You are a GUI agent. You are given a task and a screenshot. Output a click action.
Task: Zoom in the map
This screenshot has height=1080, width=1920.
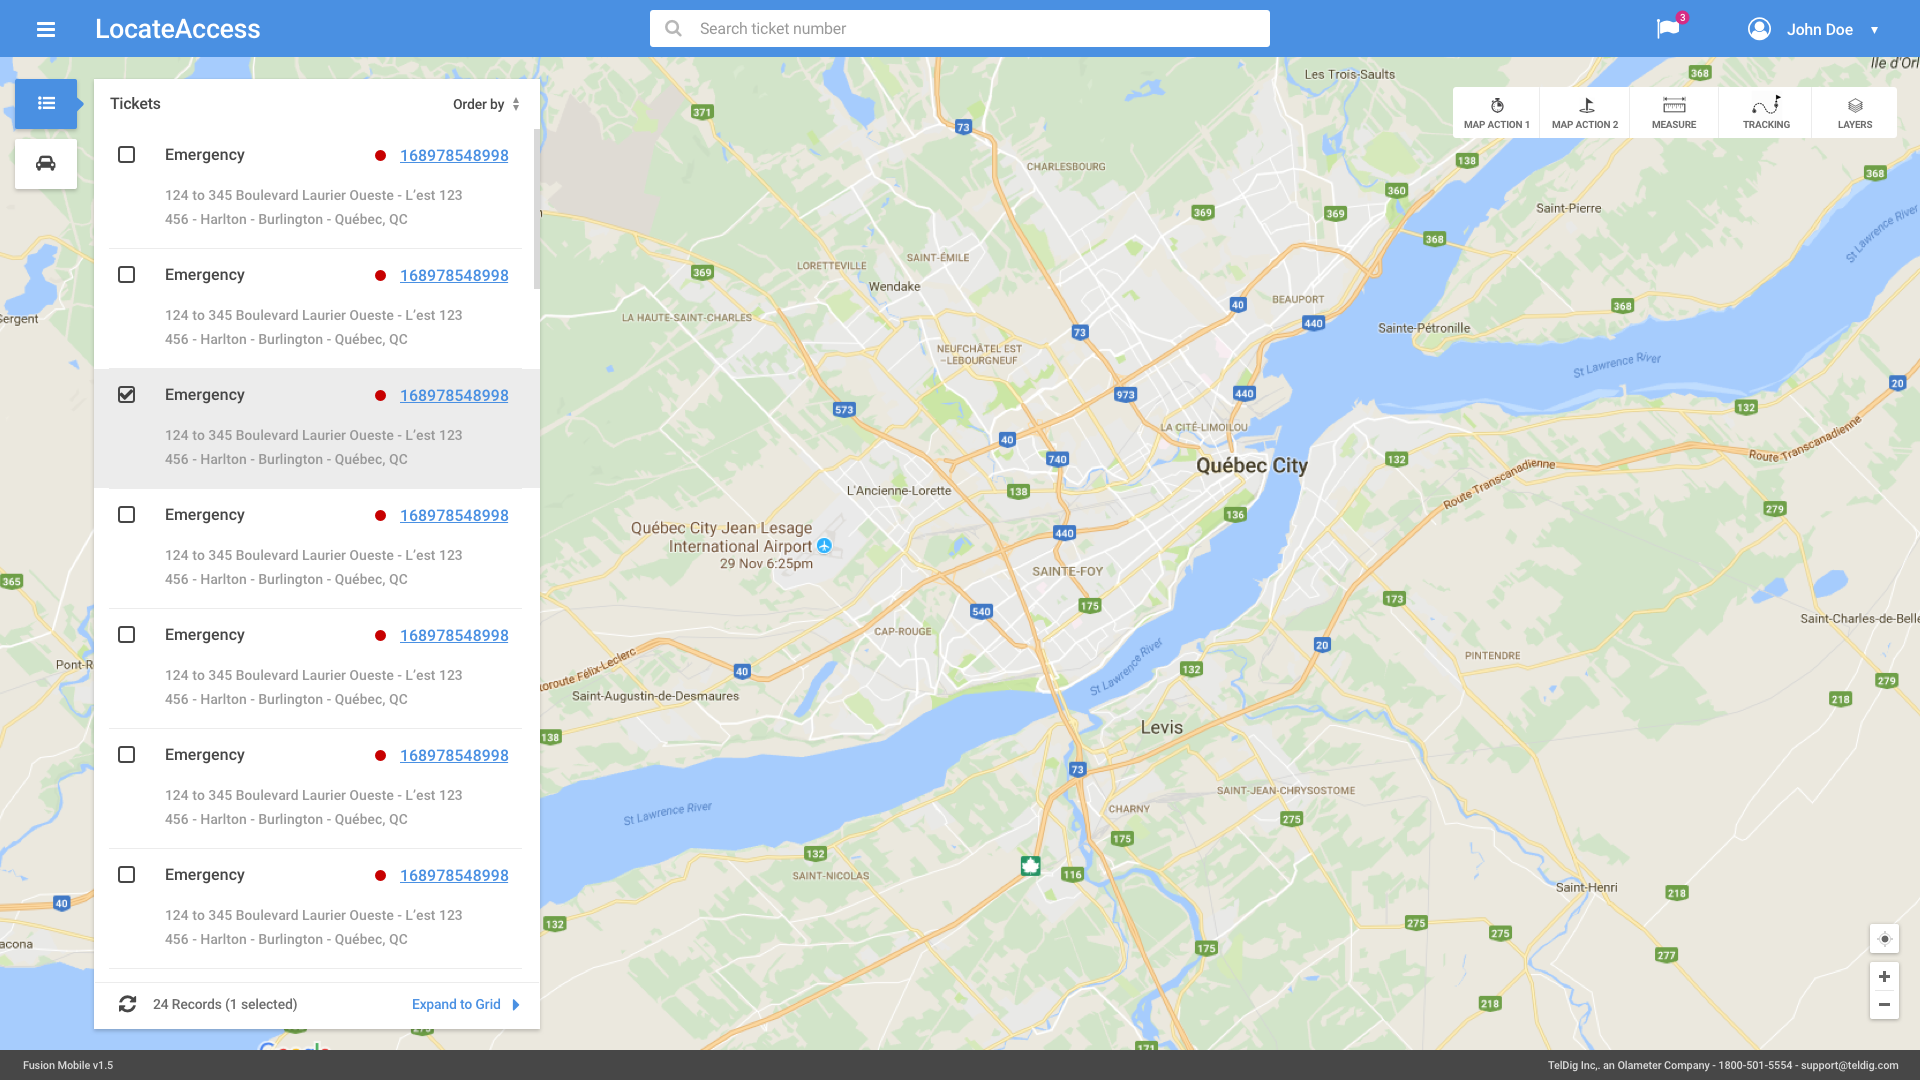point(1884,977)
